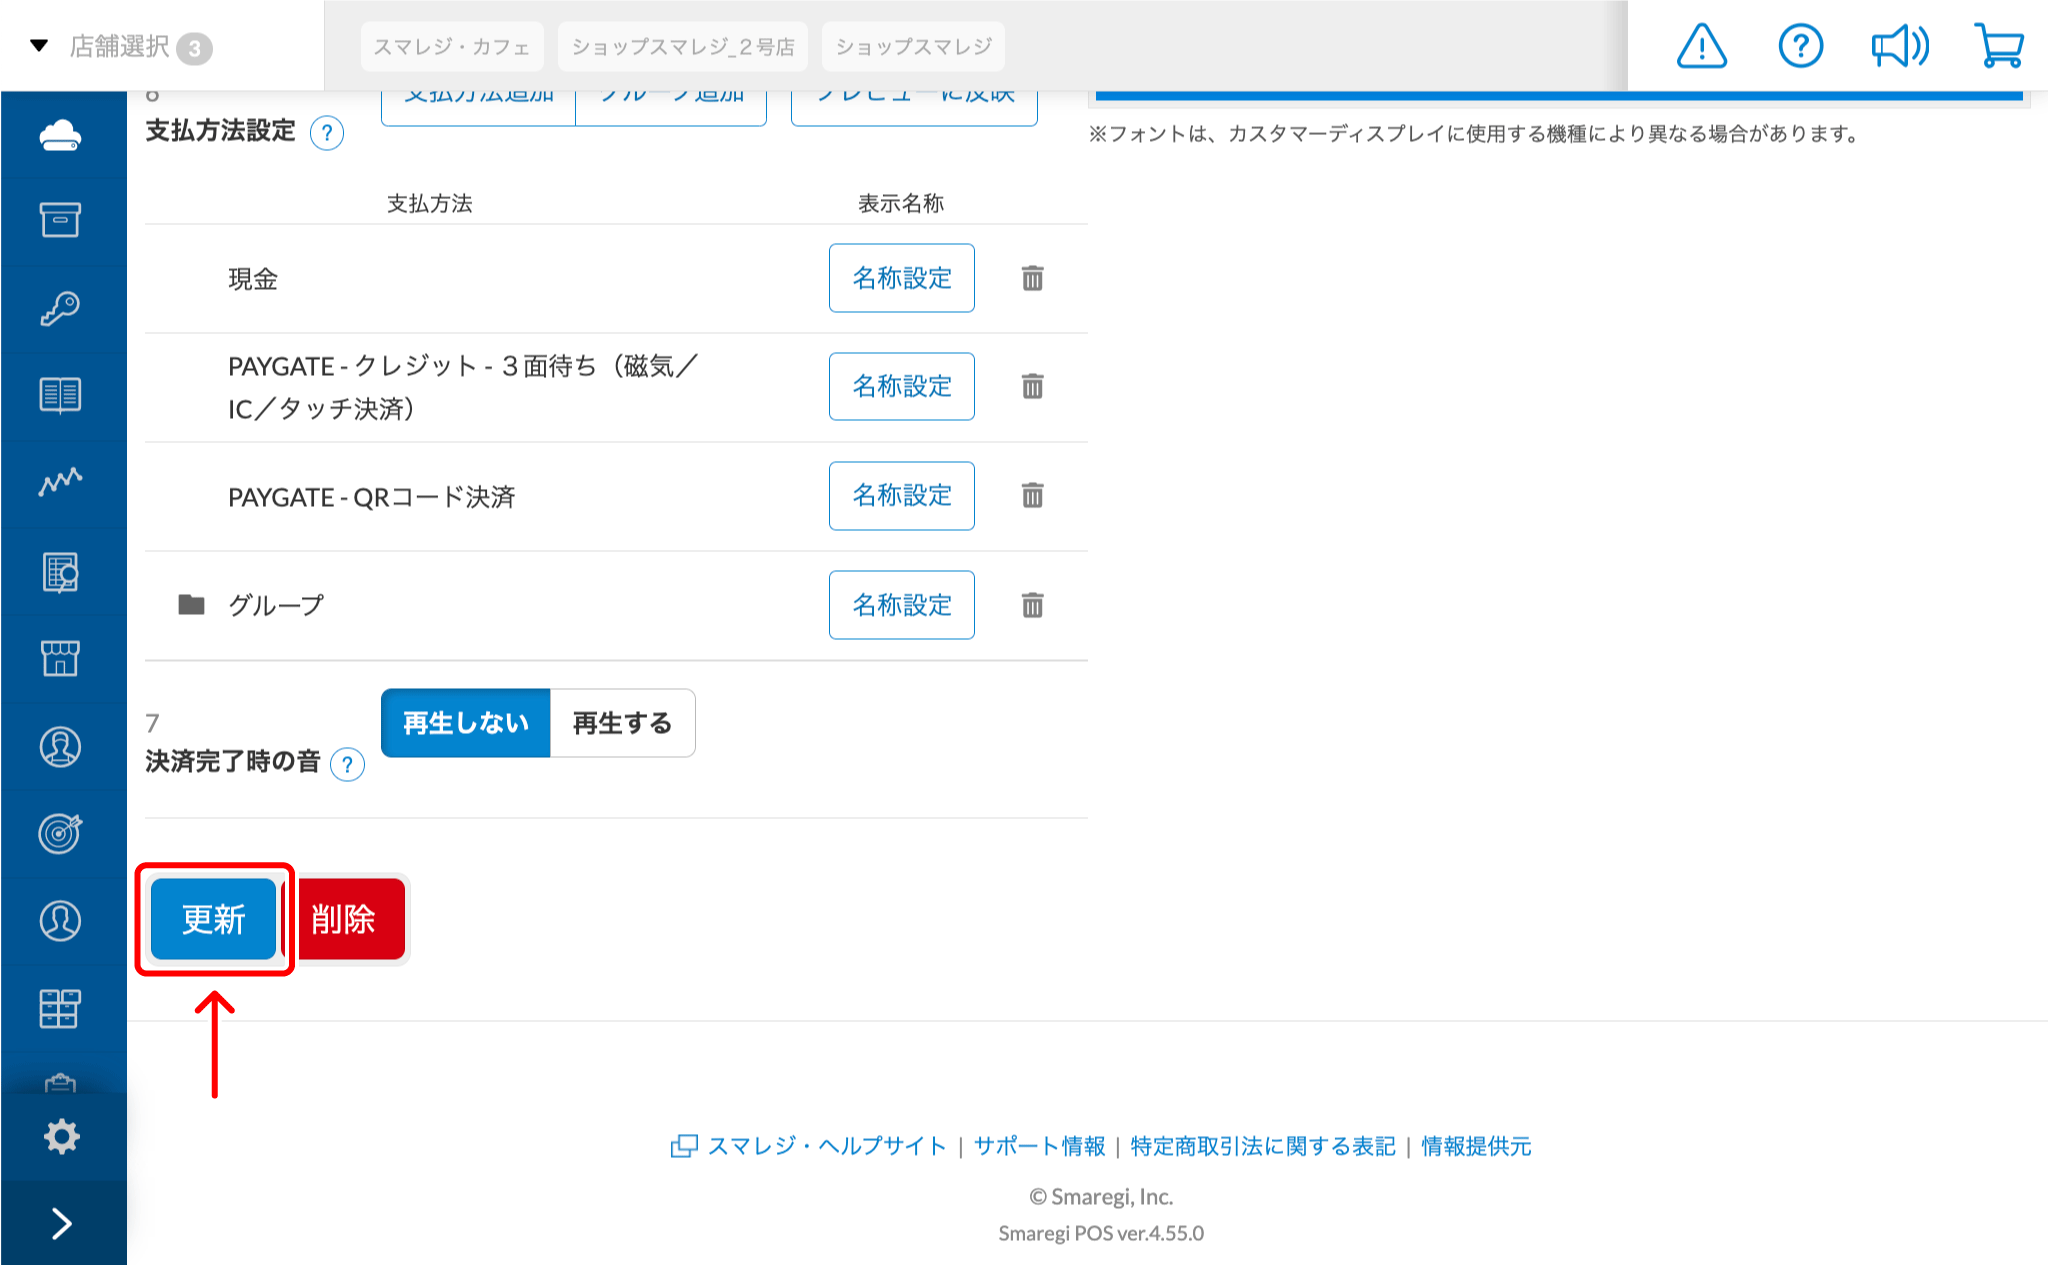Delete the グループ row with trash icon
This screenshot has width=2048, height=1265.
(1033, 605)
